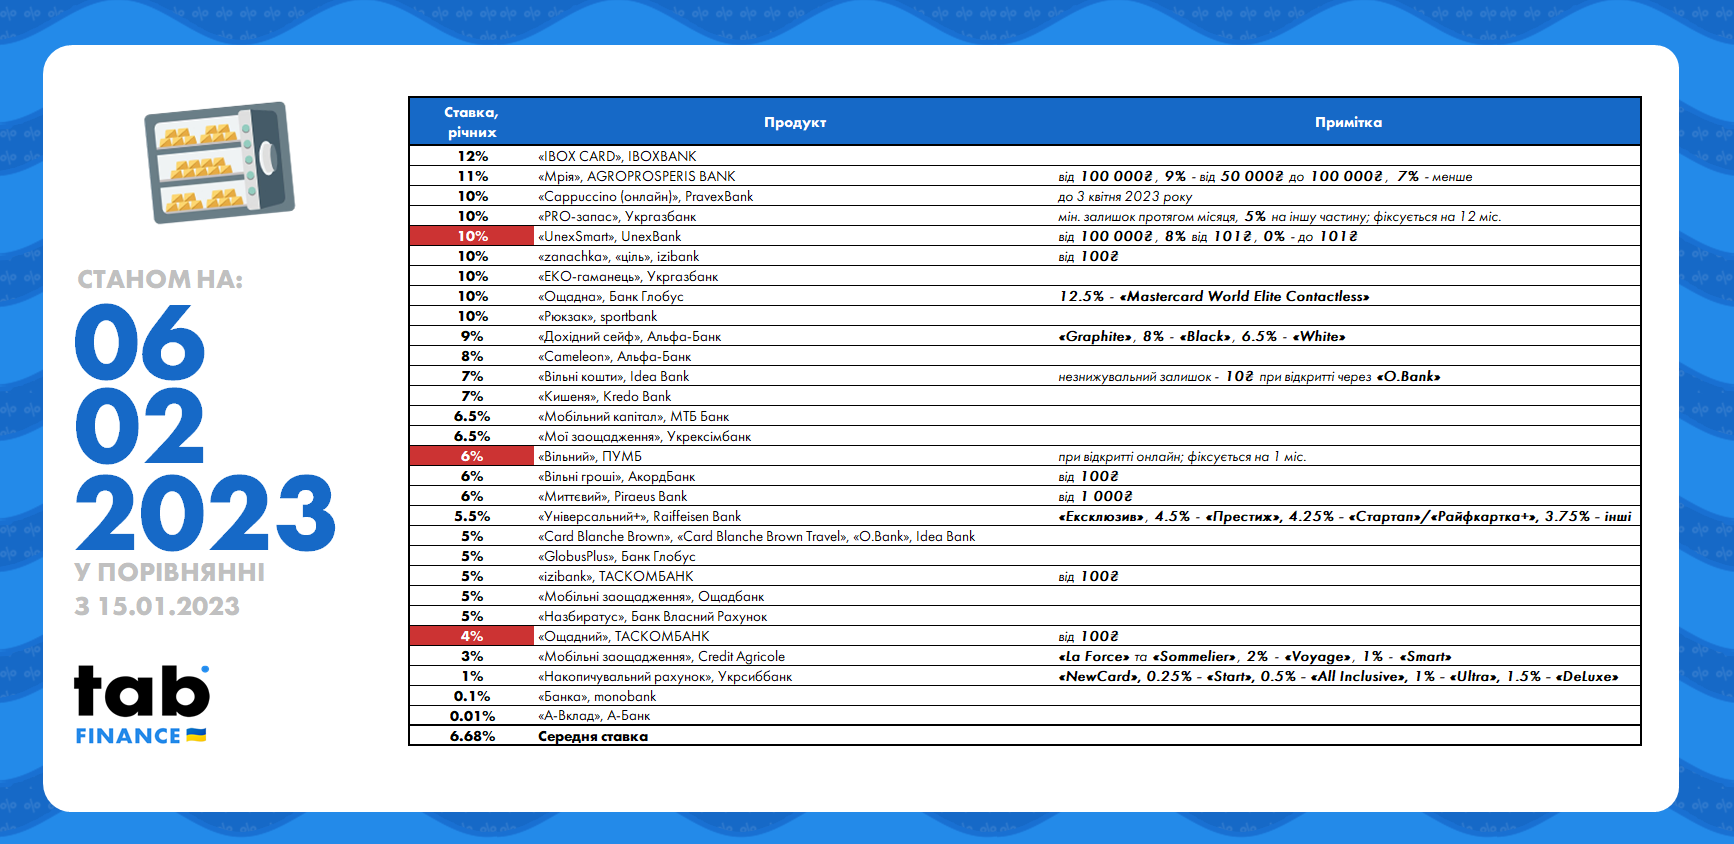Select the «Вільні кошти», Idea Bank product
The image size is (1734, 844).
[614, 376]
